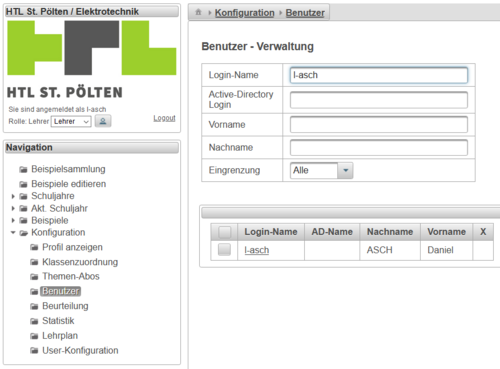The image size is (500, 369).
Task: Select Statistik in navigation
Action: (58, 321)
